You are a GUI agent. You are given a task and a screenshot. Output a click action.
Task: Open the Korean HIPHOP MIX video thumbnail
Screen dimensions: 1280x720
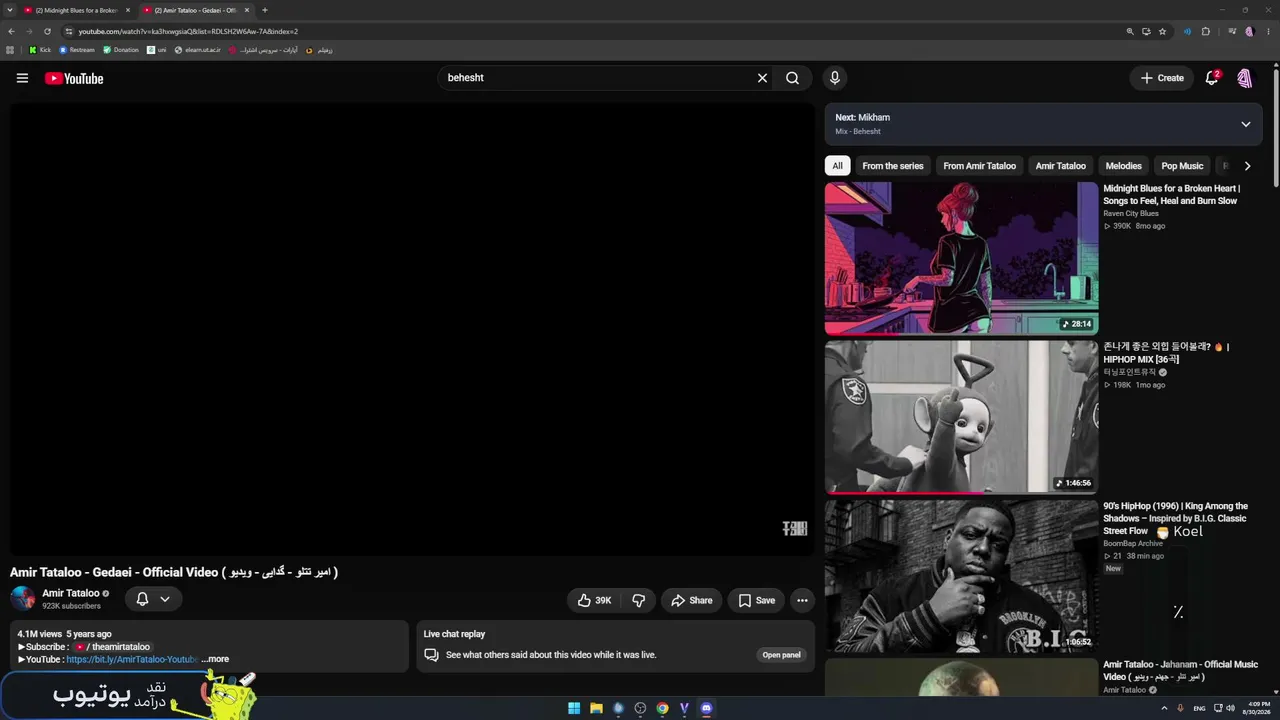click(x=961, y=417)
